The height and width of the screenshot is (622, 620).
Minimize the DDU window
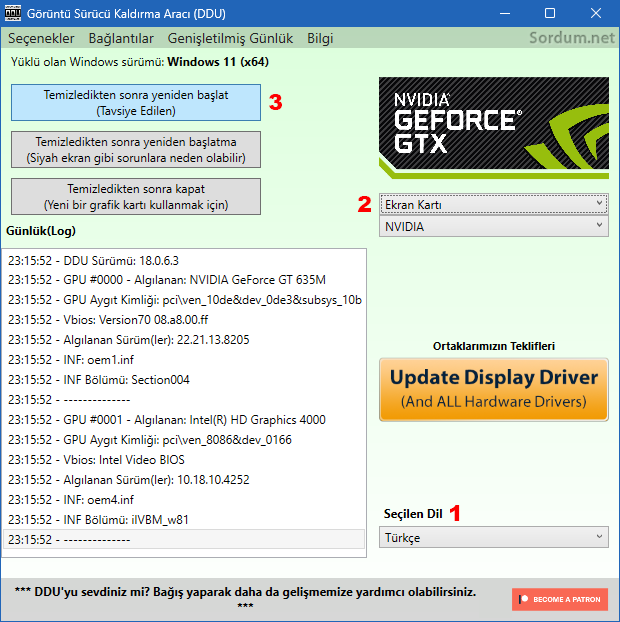(503, 13)
